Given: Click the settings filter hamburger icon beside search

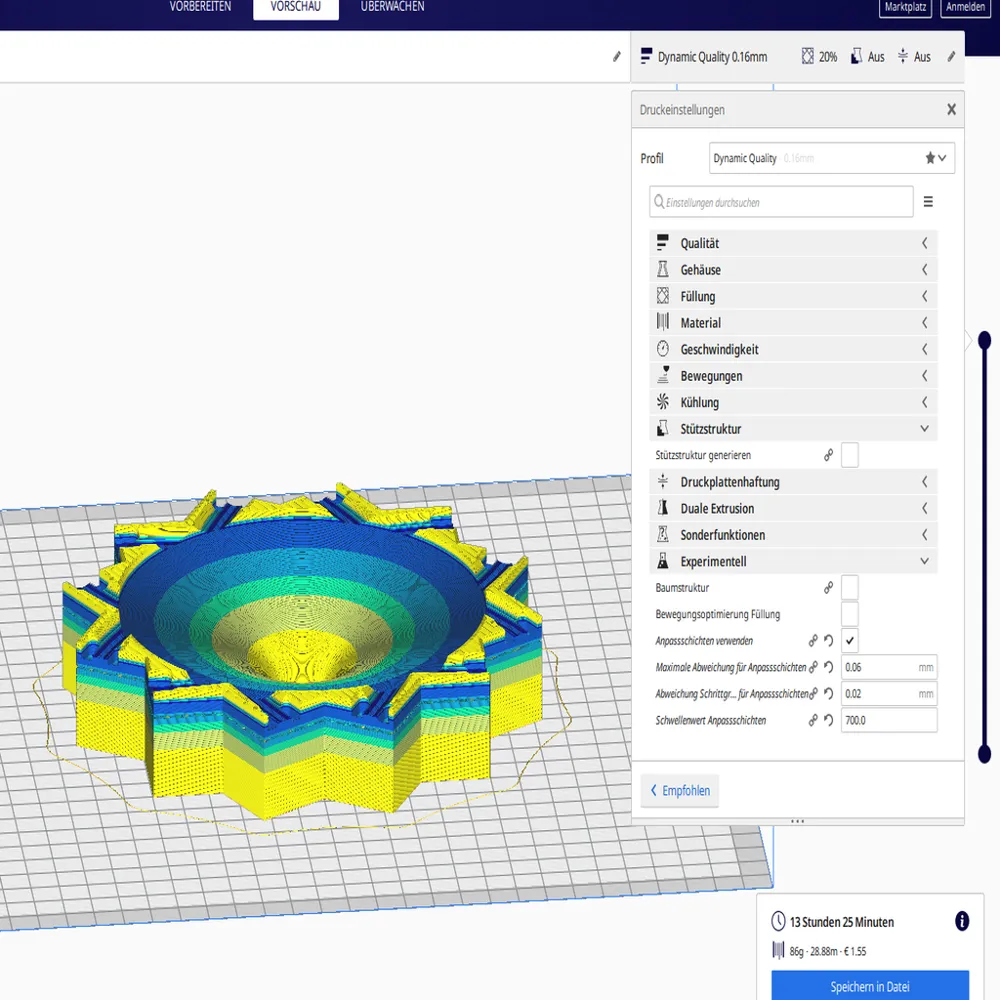Looking at the screenshot, I should pyautogui.click(x=928, y=201).
